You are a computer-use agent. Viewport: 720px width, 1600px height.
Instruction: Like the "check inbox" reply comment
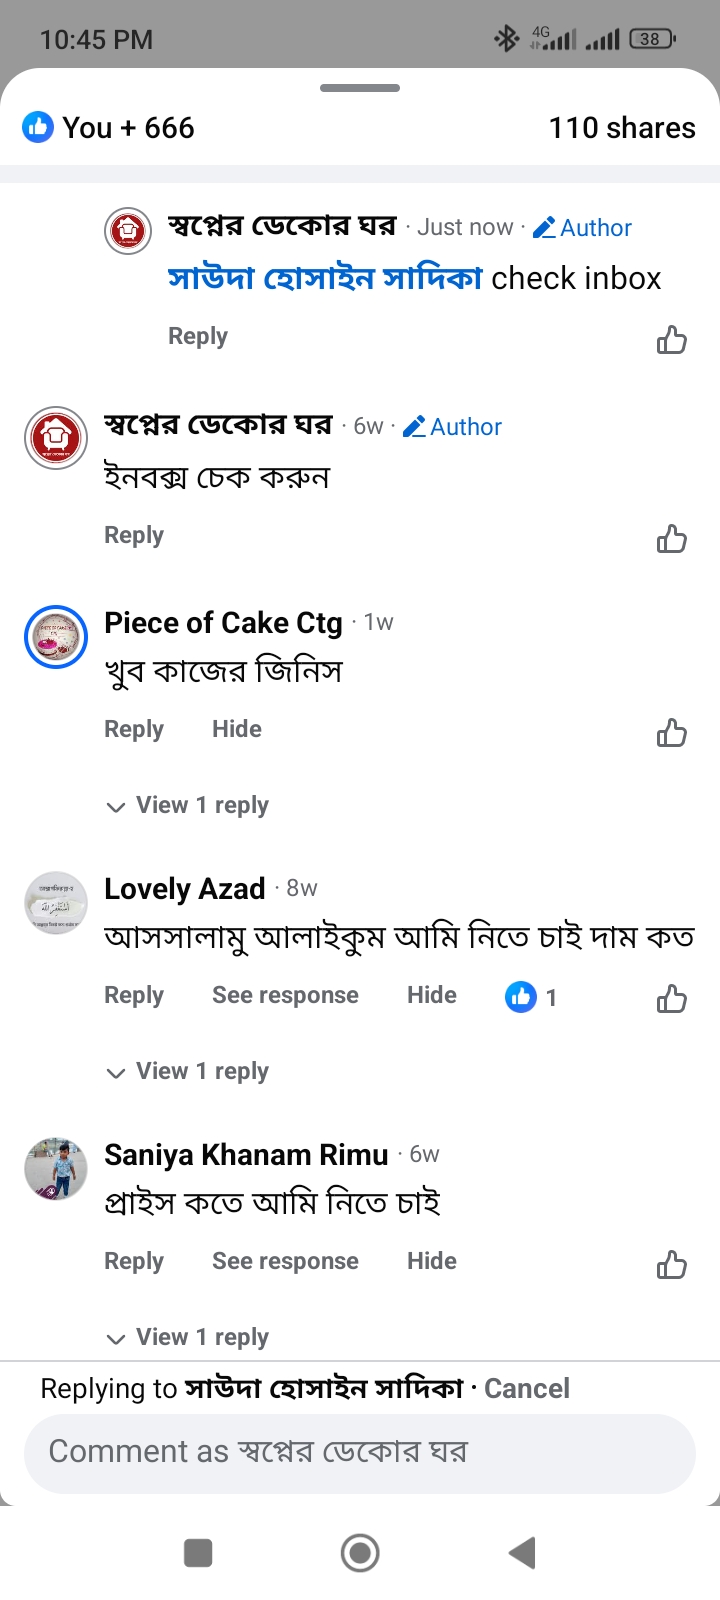671,340
